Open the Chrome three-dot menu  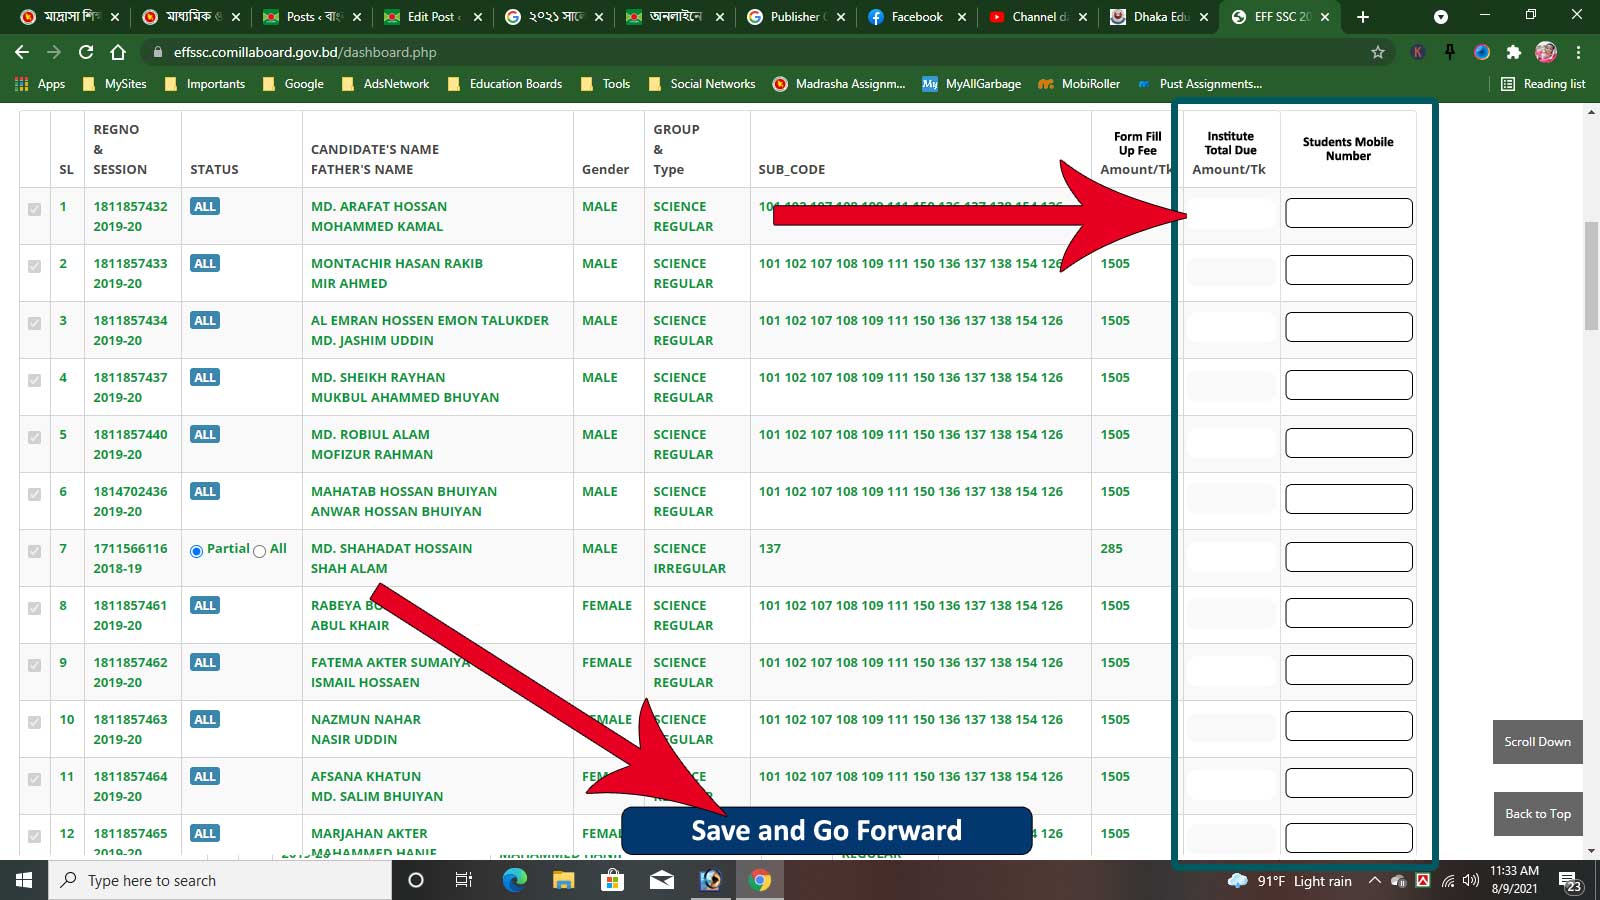tap(1579, 52)
